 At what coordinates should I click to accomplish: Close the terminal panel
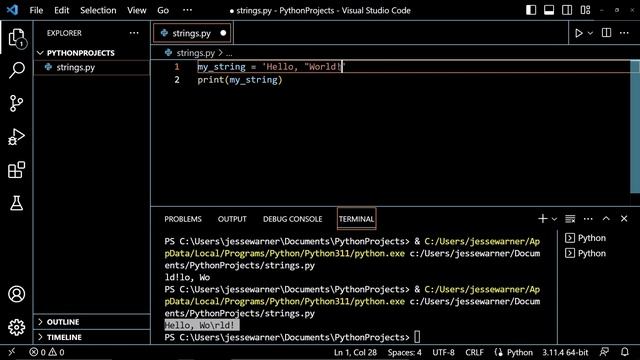click(624, 219)
